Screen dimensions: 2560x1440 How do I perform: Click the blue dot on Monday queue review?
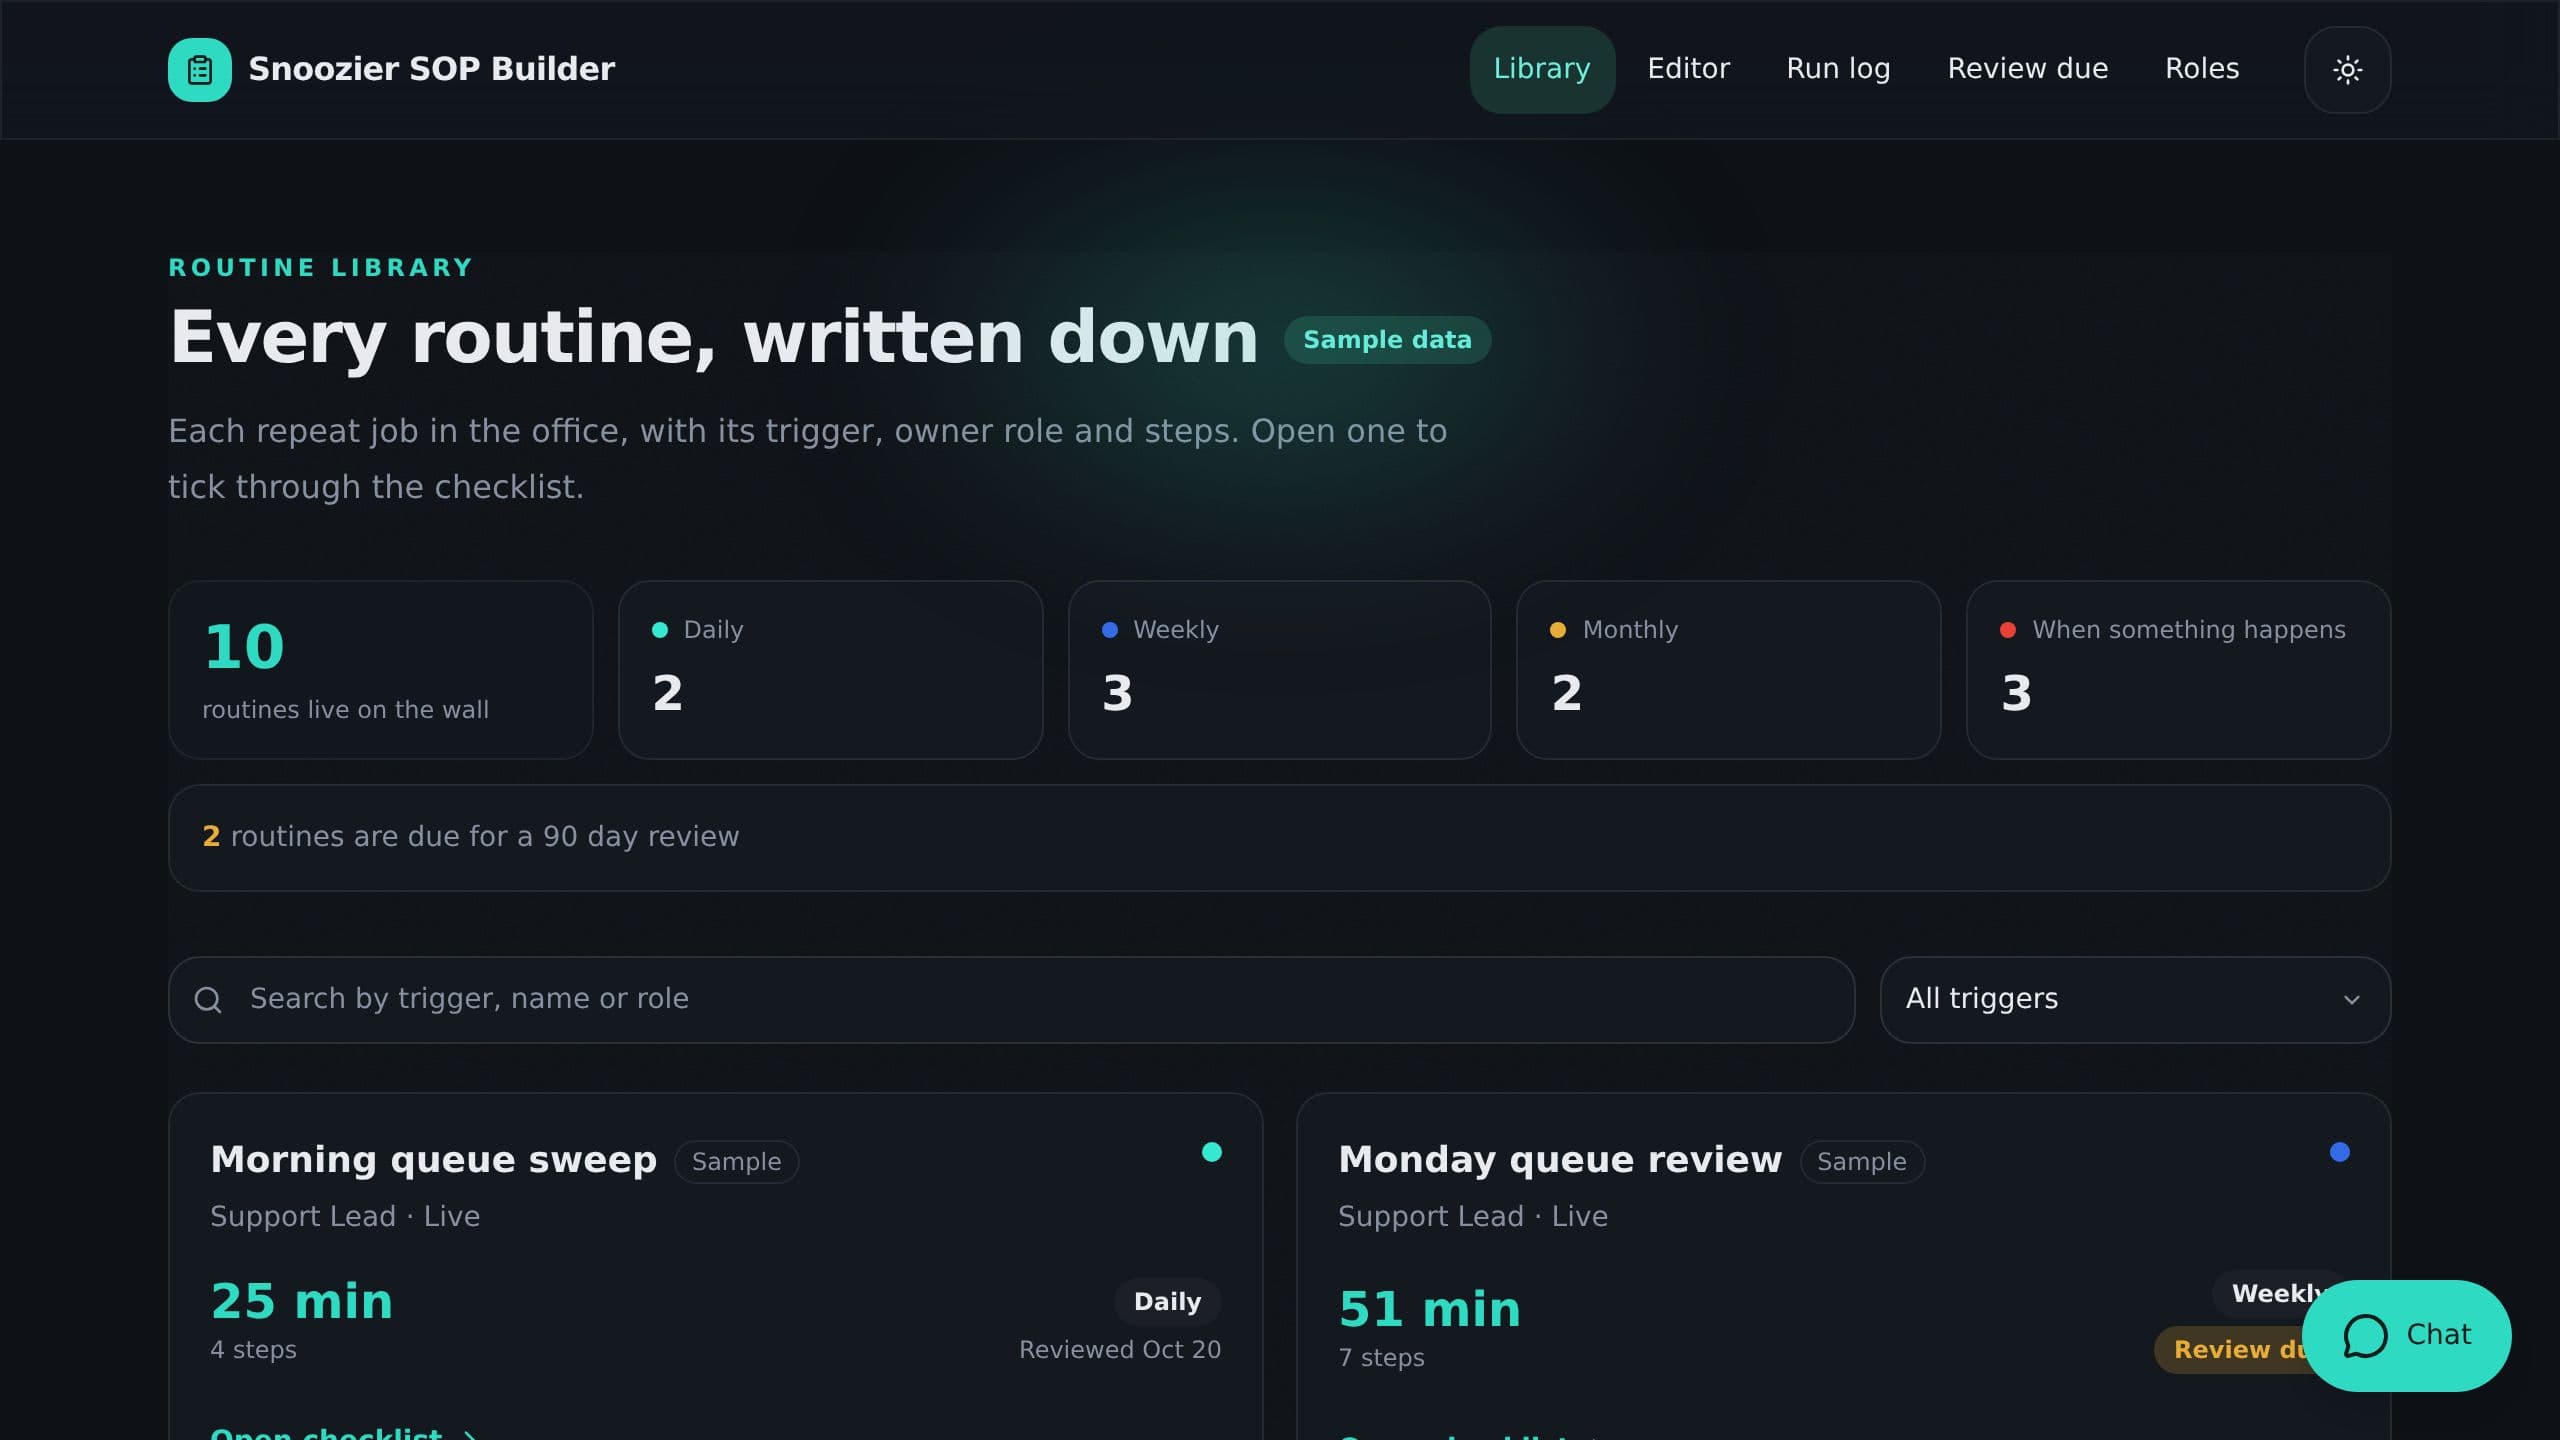[x=2339, y=1152]
